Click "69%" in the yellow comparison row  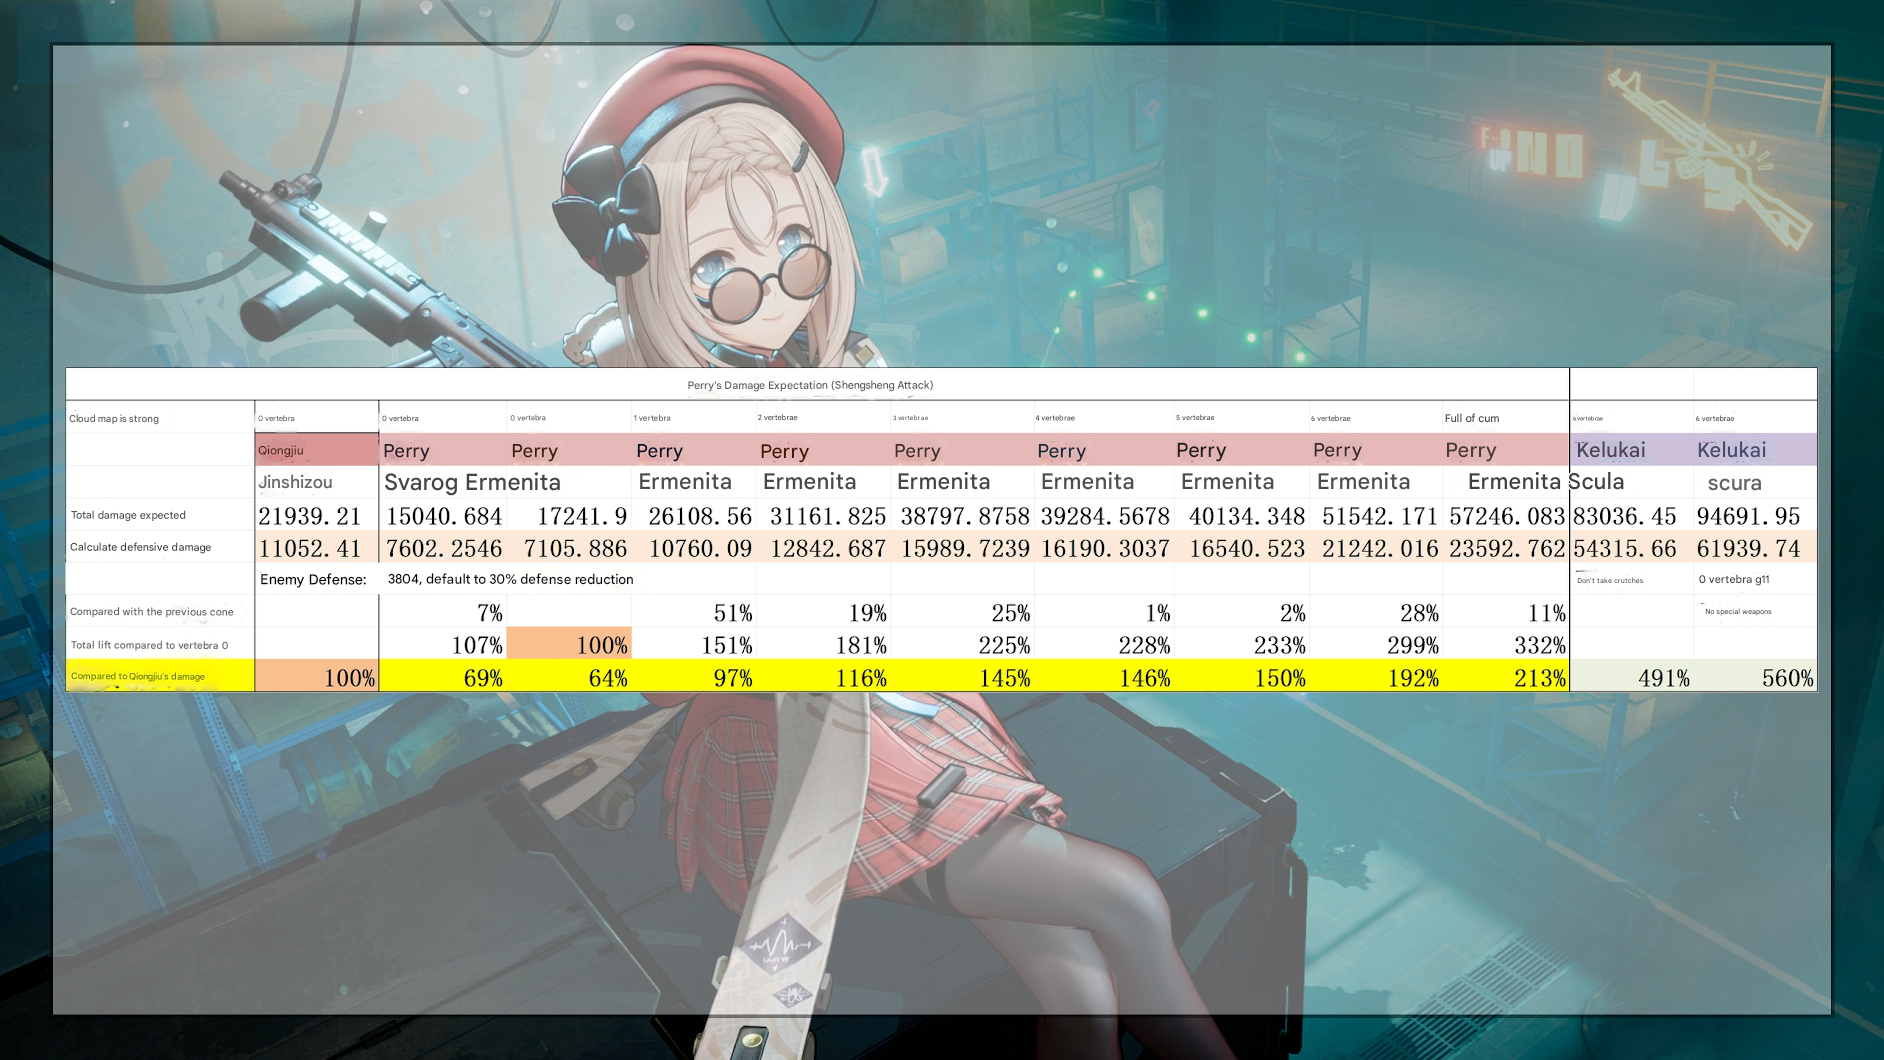(x=483, y=678)
